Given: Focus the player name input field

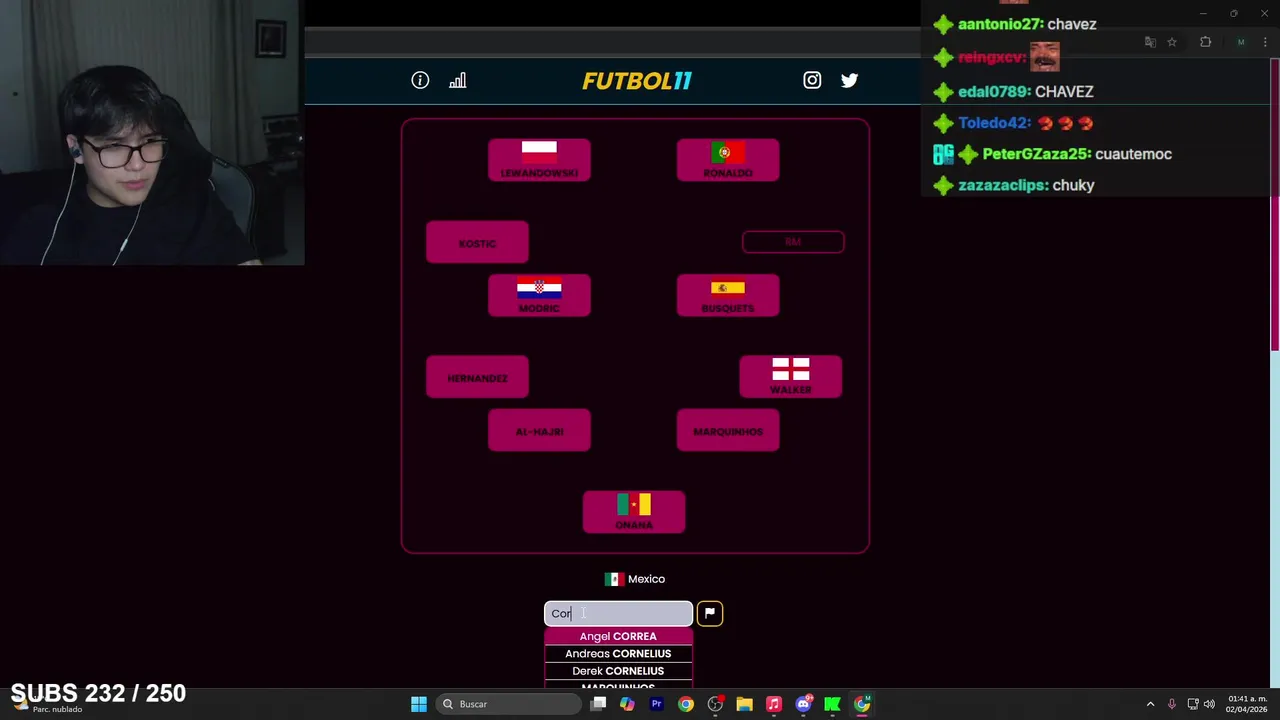Looking at the screenshot, I should (618, 613).
